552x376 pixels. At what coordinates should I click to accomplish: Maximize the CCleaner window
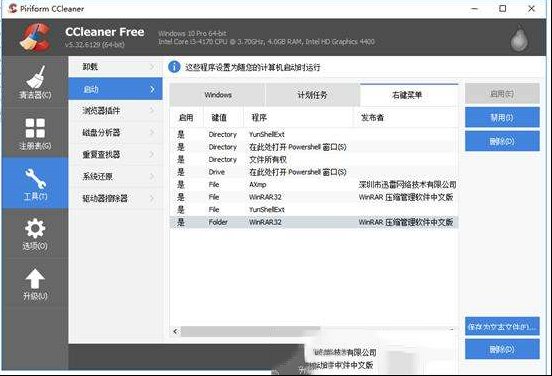[503, 8]
